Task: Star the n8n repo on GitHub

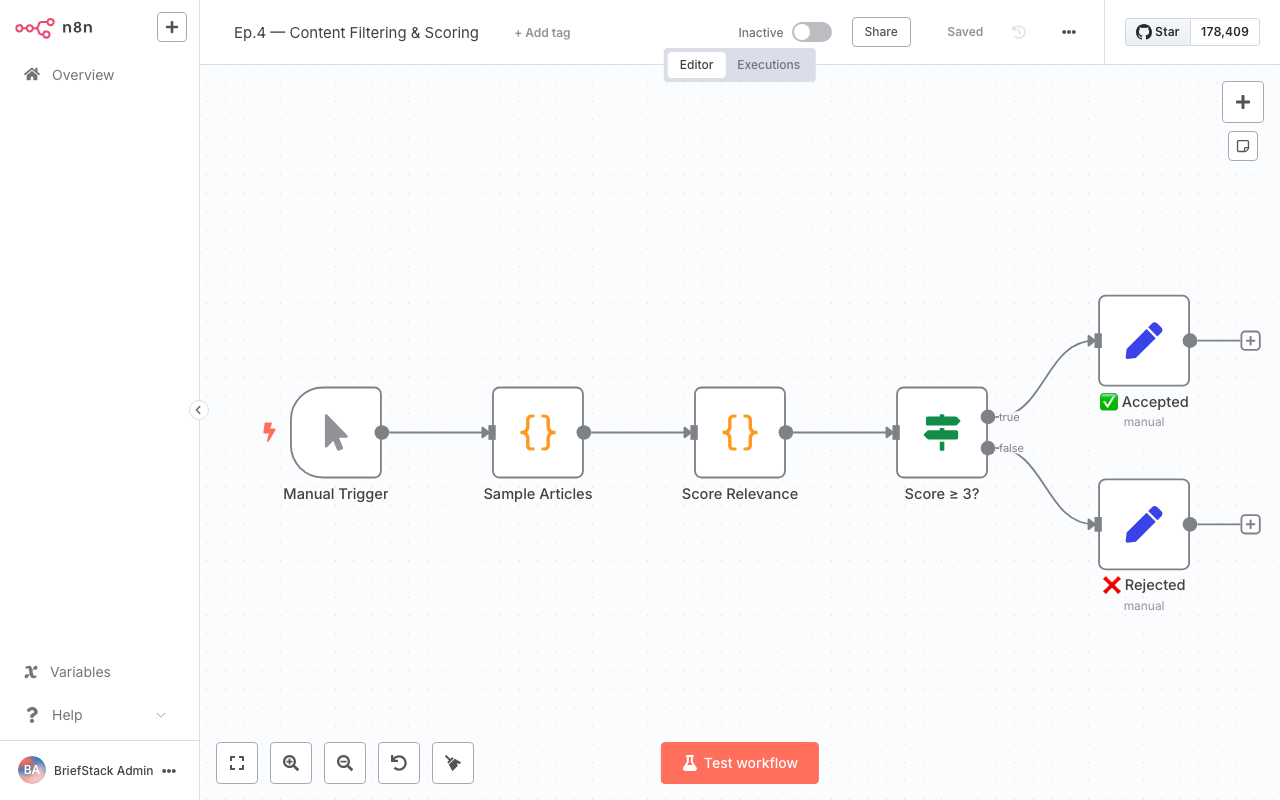Action: tap(1157, 31)
